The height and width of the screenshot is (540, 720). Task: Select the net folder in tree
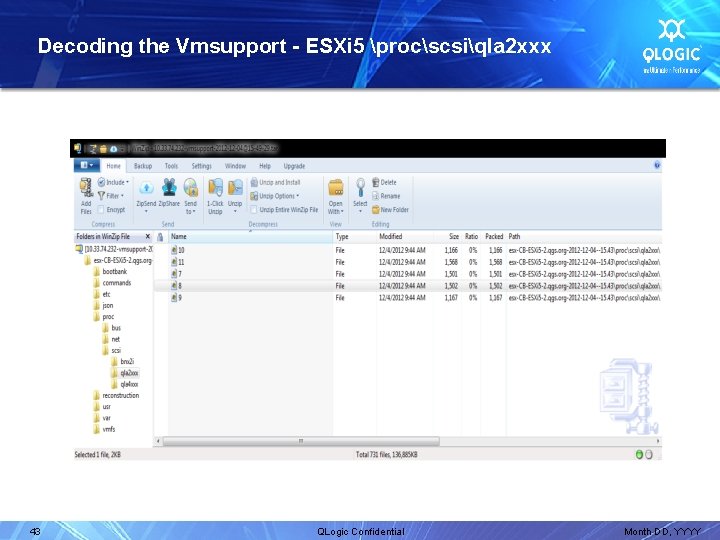click(x=111, y=339)
